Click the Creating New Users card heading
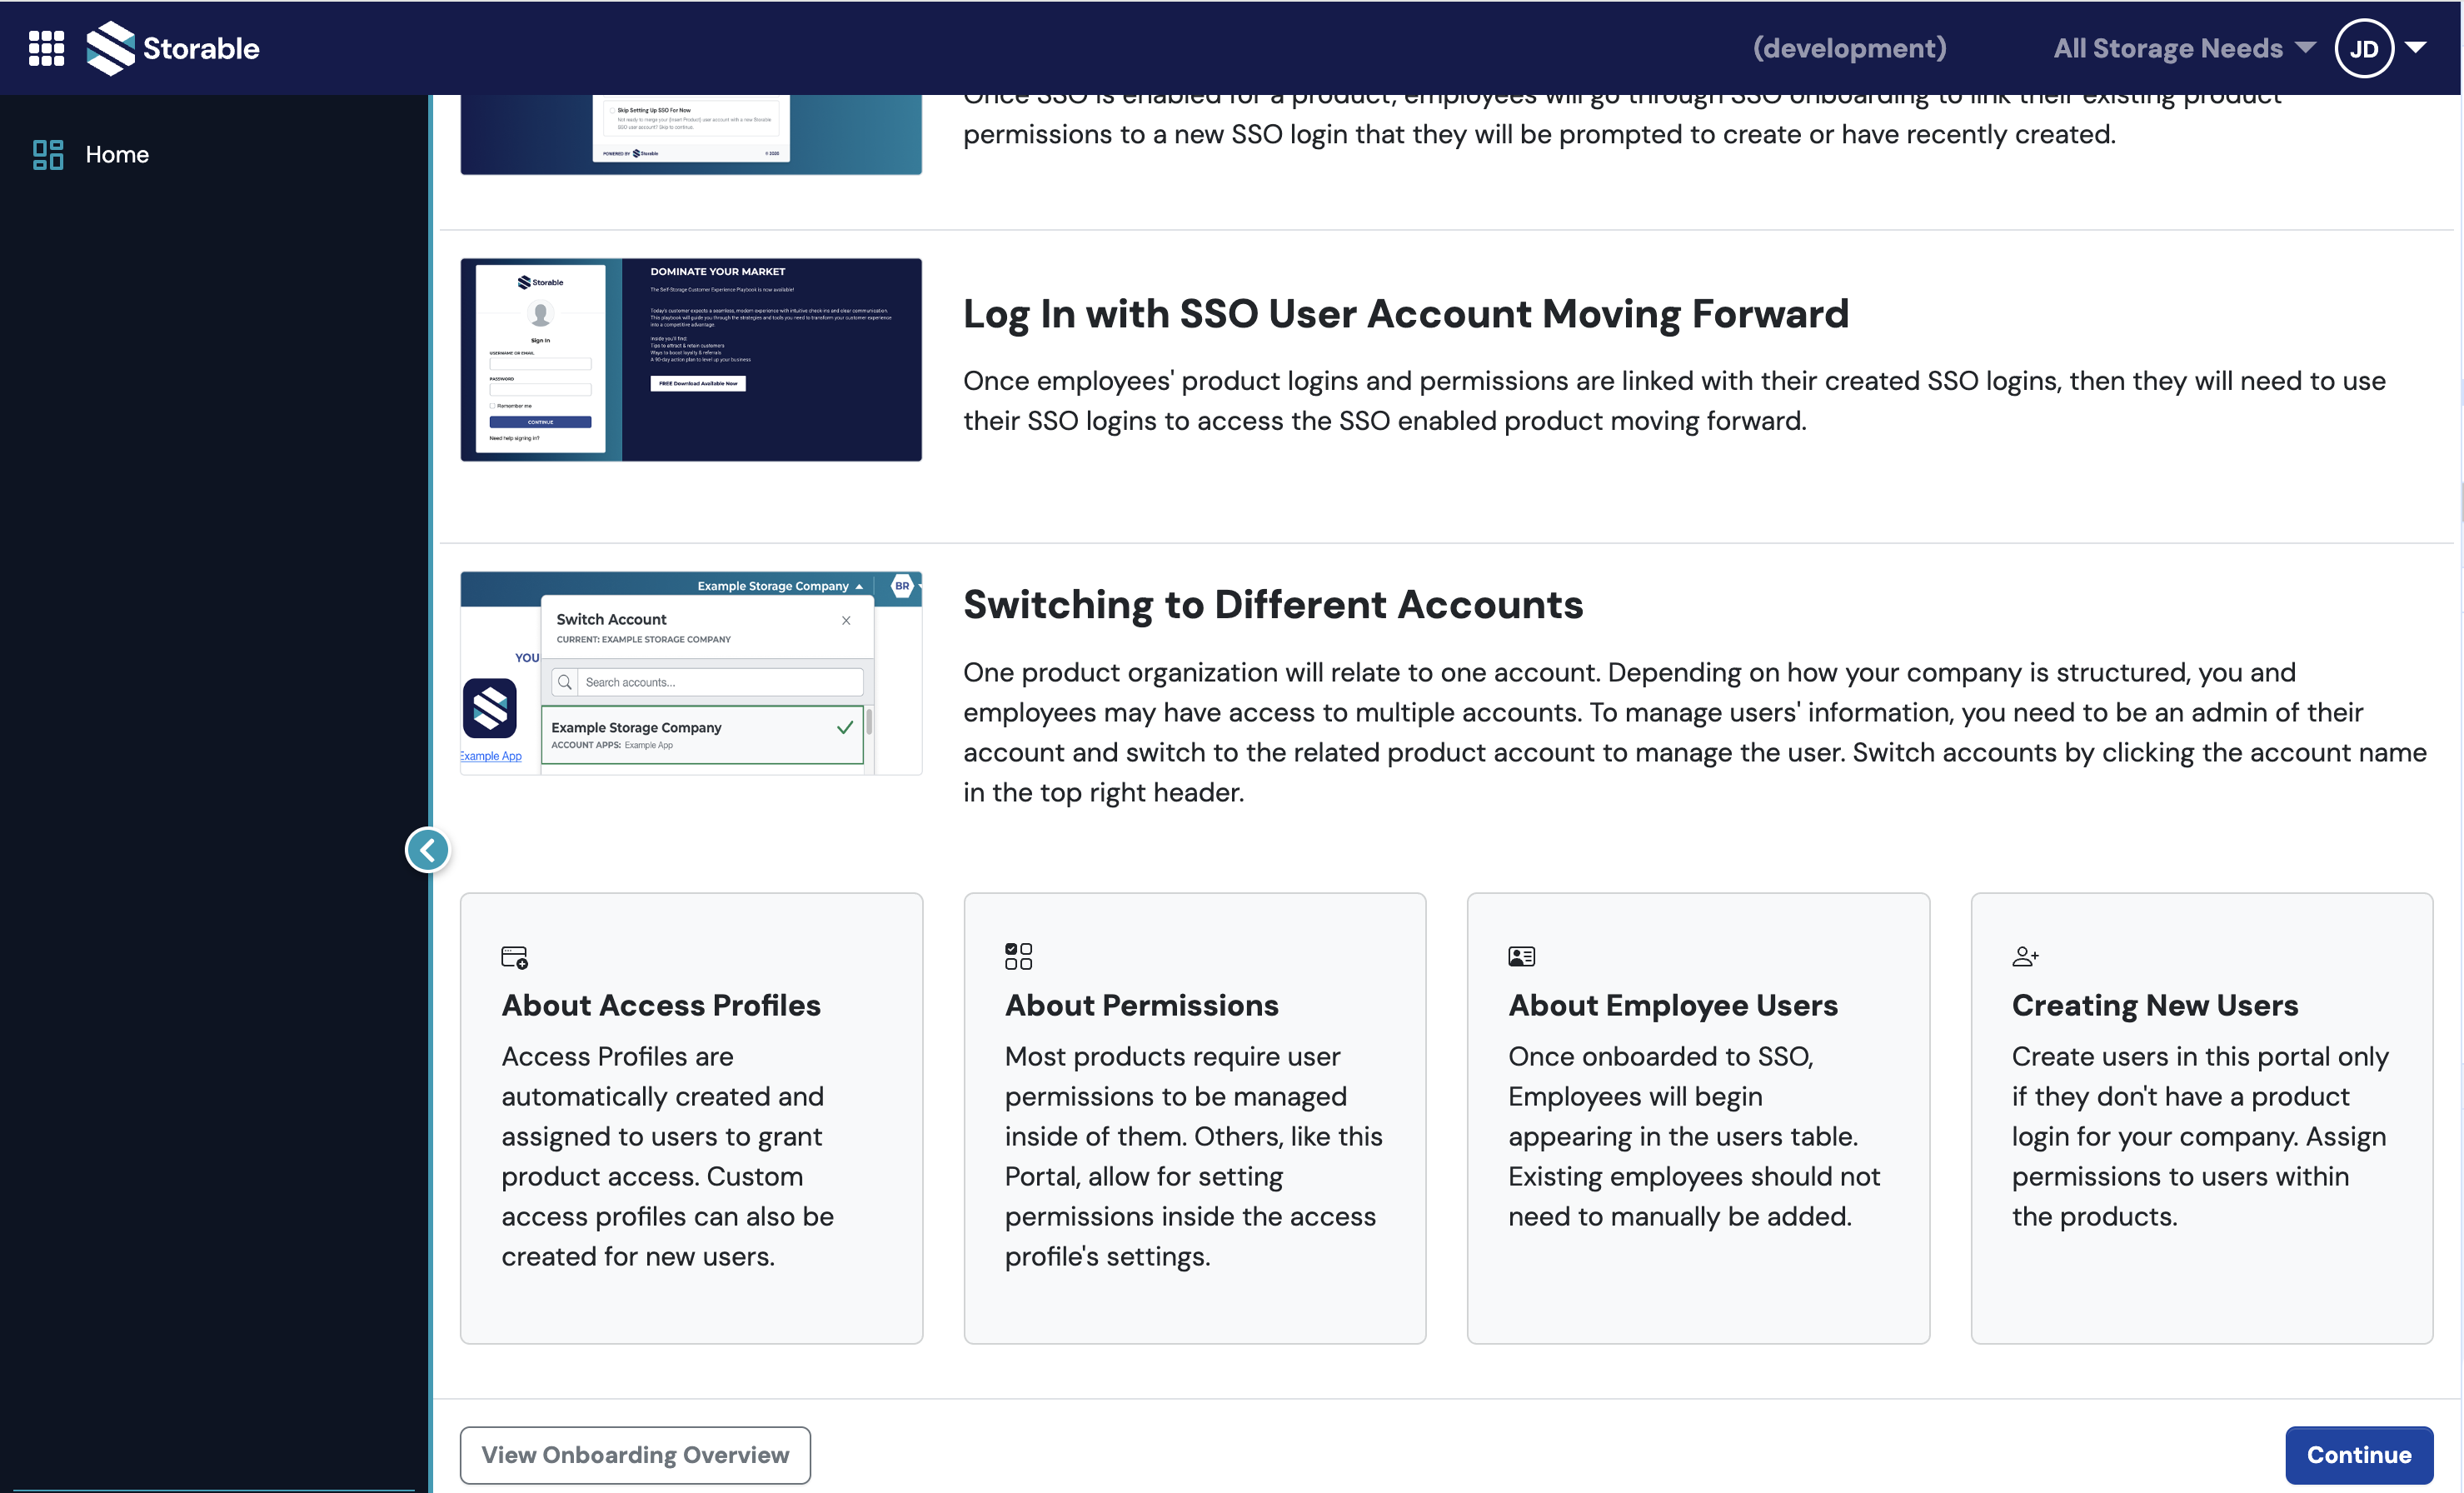Screen dimensions: 2464x1493 [x=2154, y=1005]
